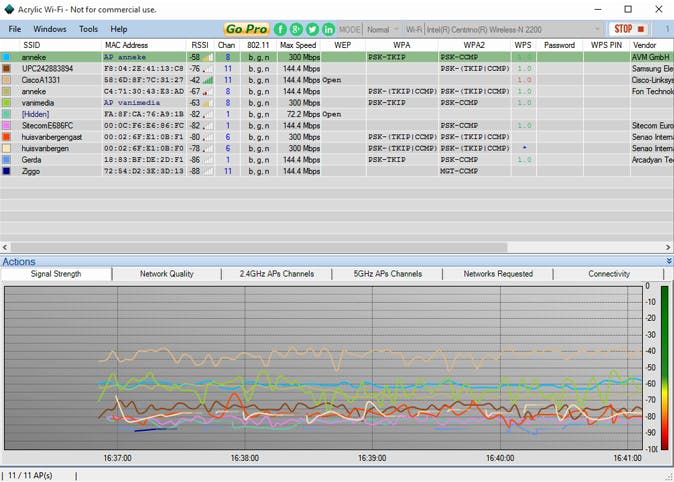Open the Tools menu
This screenshot has height=482, width=674.
[x=89, y=29]
